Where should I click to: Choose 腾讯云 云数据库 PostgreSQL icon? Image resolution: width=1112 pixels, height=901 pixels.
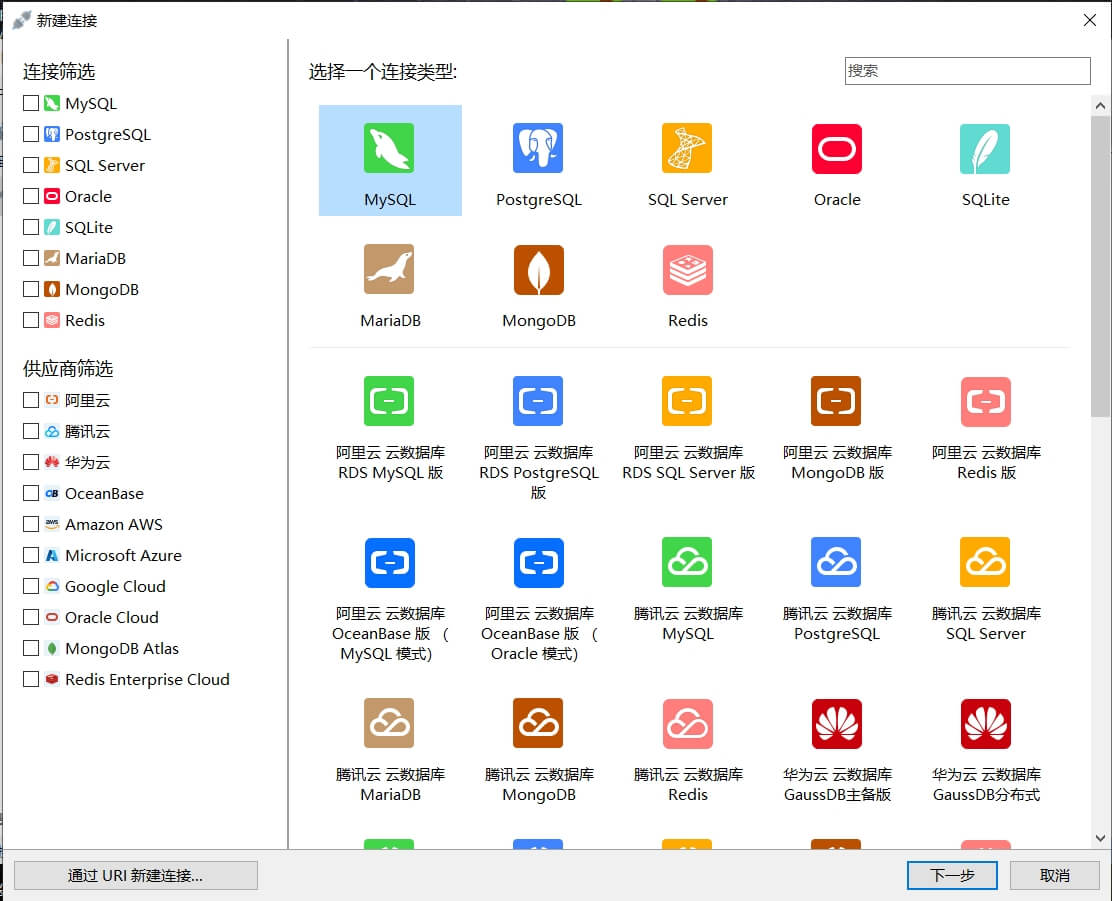(x=837, y=563)
